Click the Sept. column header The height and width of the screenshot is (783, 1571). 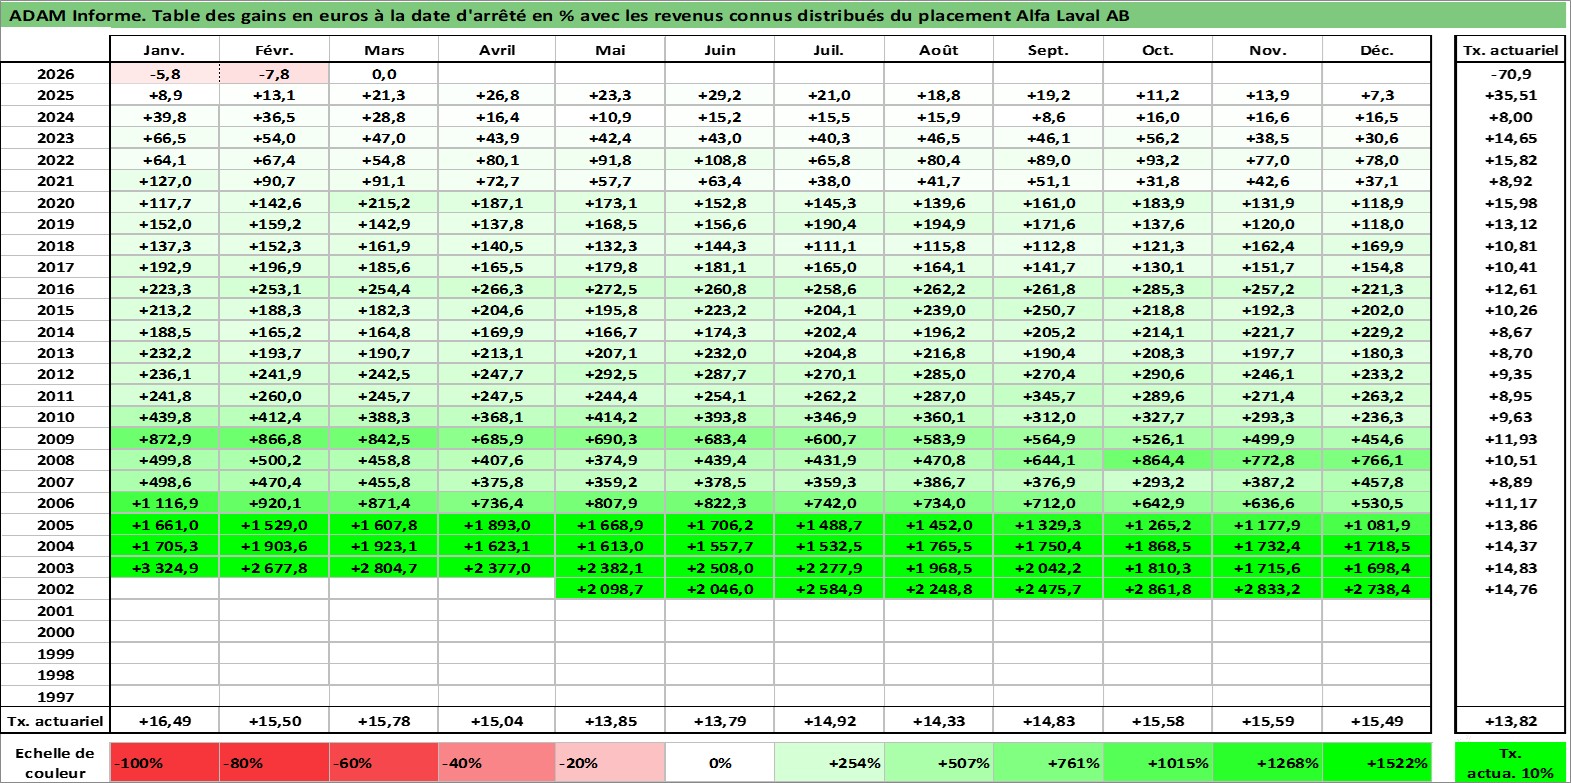click(x=1048, y=50)
